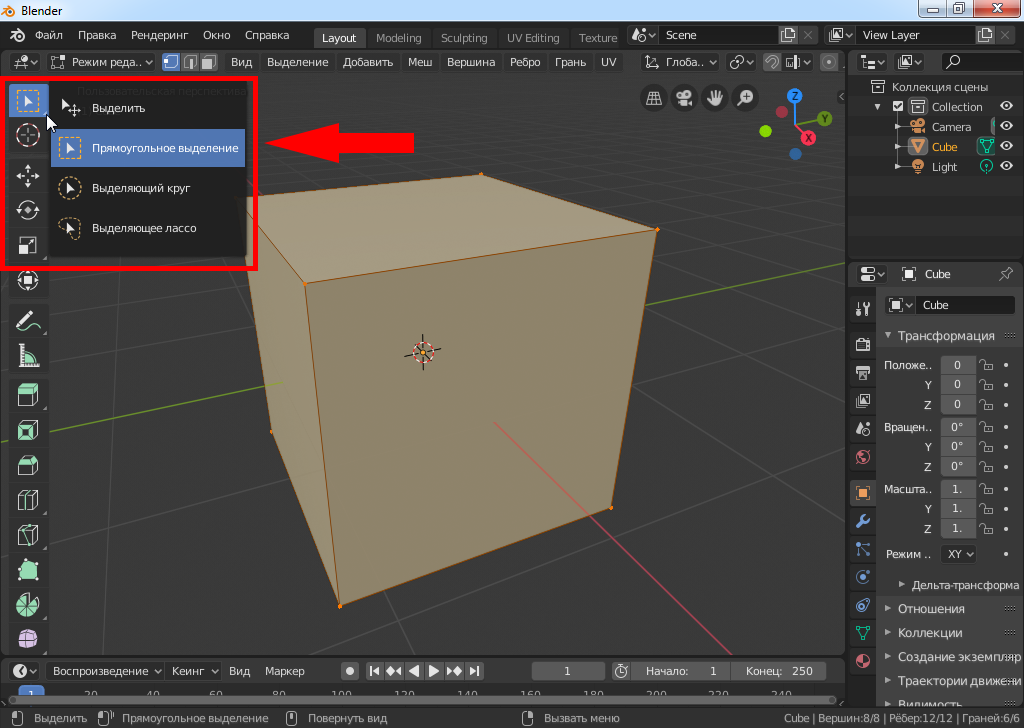Pick the Extrude Region tool
Image resolution: width=1024 pixels, height=728 pixels.
pos(28,394)
